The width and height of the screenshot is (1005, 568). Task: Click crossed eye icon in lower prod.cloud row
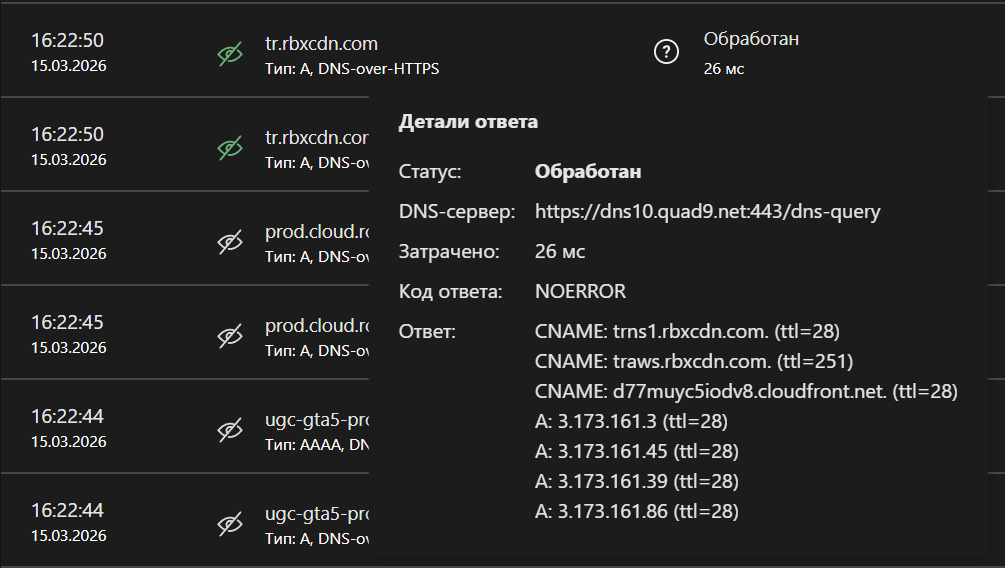230,335
